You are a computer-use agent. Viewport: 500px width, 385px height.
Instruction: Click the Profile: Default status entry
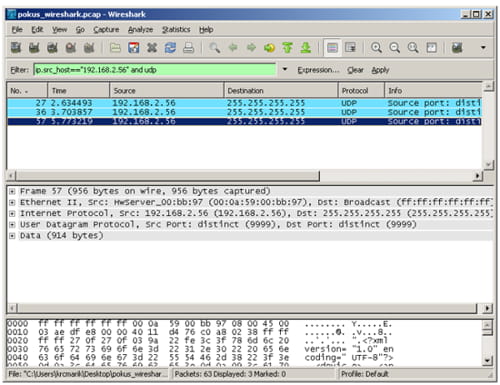point(365,374)
